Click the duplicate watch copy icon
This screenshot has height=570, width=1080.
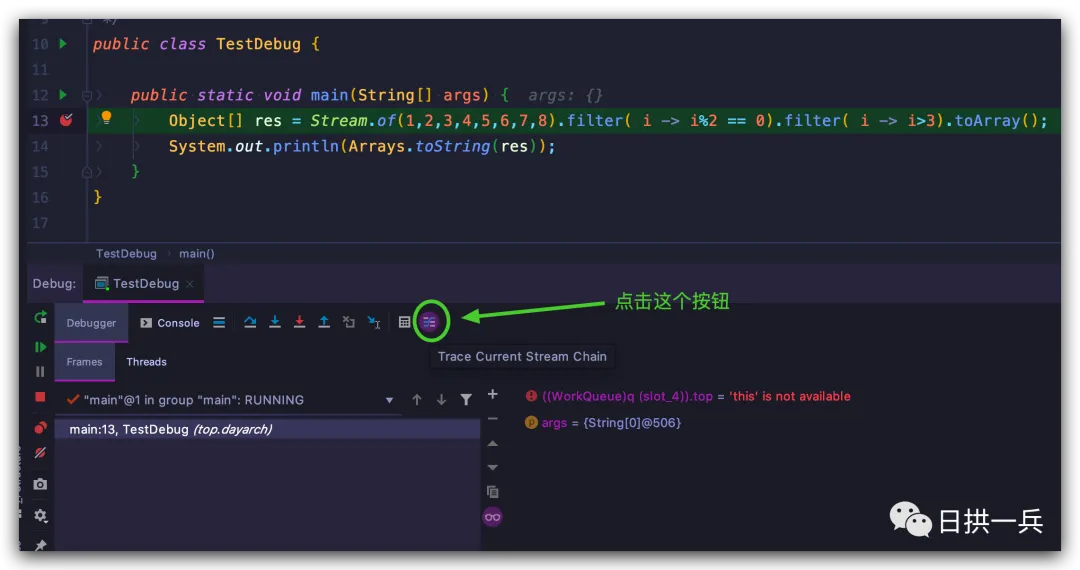pos(492,492)
